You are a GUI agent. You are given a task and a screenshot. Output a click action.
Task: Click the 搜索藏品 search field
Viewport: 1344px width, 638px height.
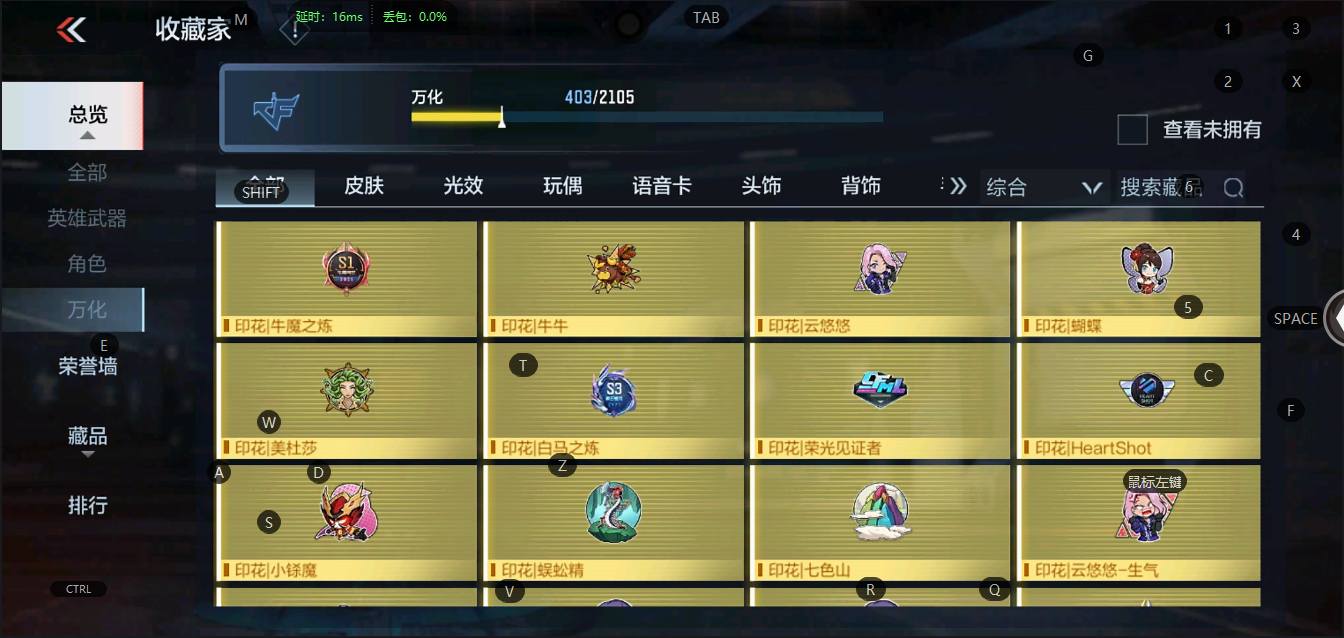[x=1162, y=187]
